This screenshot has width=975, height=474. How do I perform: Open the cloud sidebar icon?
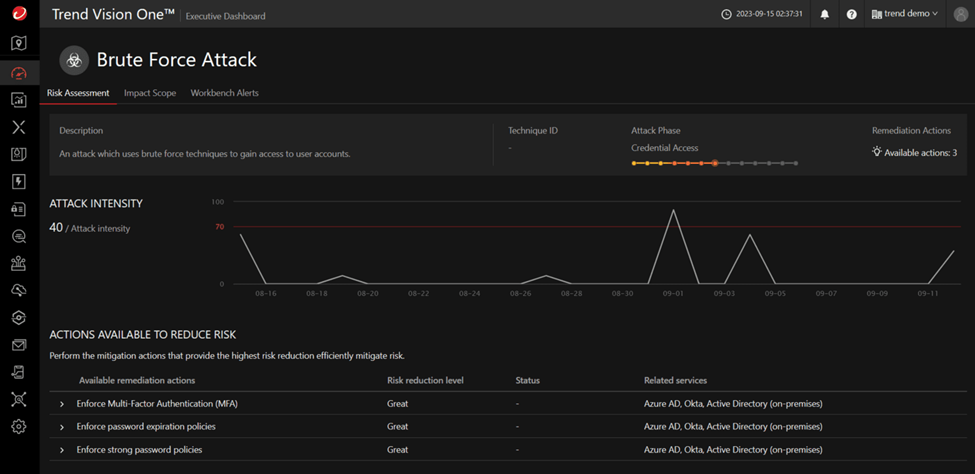19,290
